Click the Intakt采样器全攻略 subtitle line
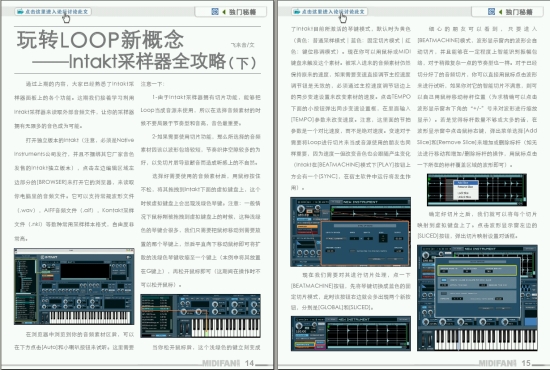The height and width of the screenshot is (370, 550). coord(145,61)
